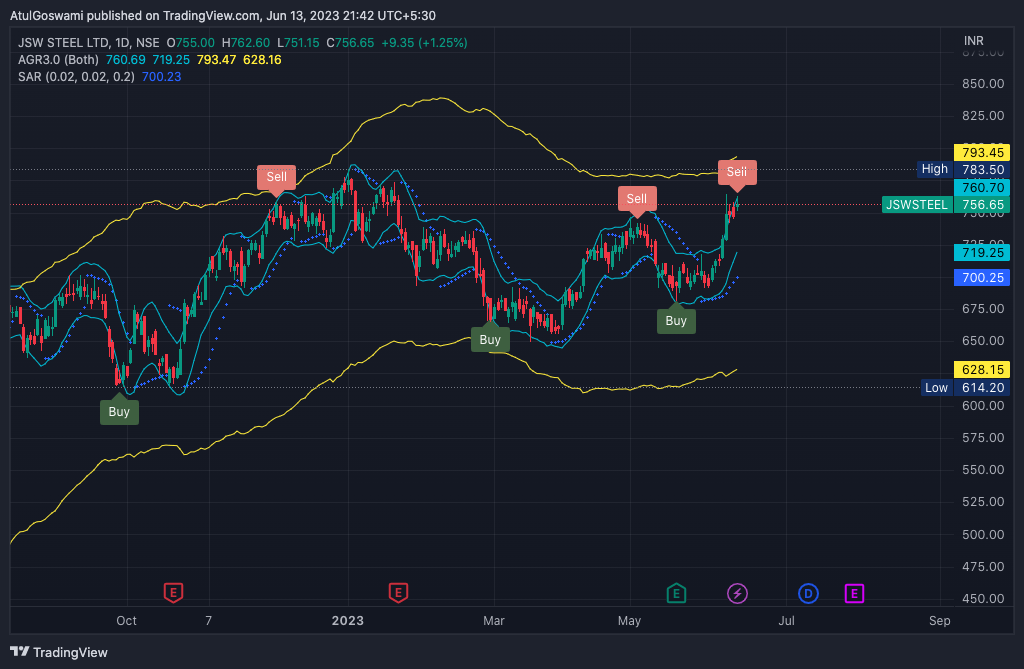Click the yellow 793.45 price tag
1024x669 pixels.
tap(982, 152)
